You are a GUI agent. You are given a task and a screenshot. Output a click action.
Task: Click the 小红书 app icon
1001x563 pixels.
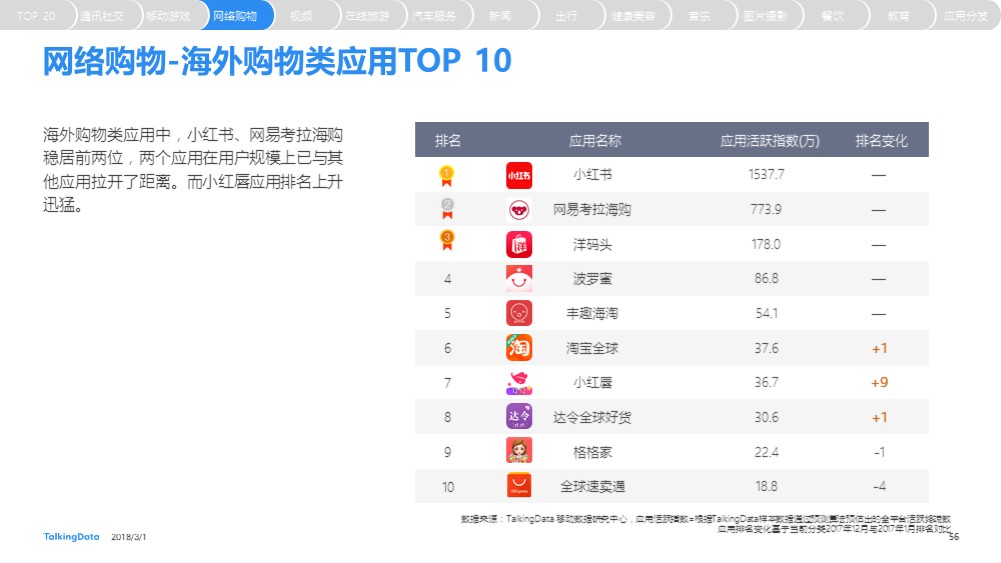[x=519, y=176]
